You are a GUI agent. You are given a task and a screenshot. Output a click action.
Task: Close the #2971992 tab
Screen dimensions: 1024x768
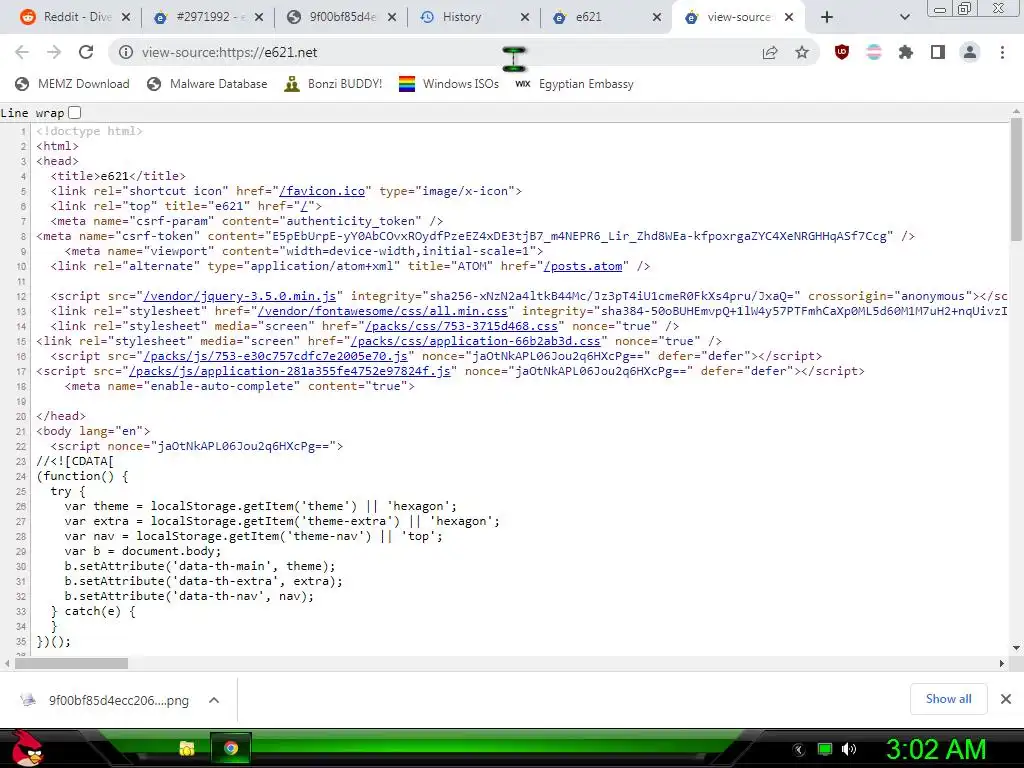pos(259,17)
